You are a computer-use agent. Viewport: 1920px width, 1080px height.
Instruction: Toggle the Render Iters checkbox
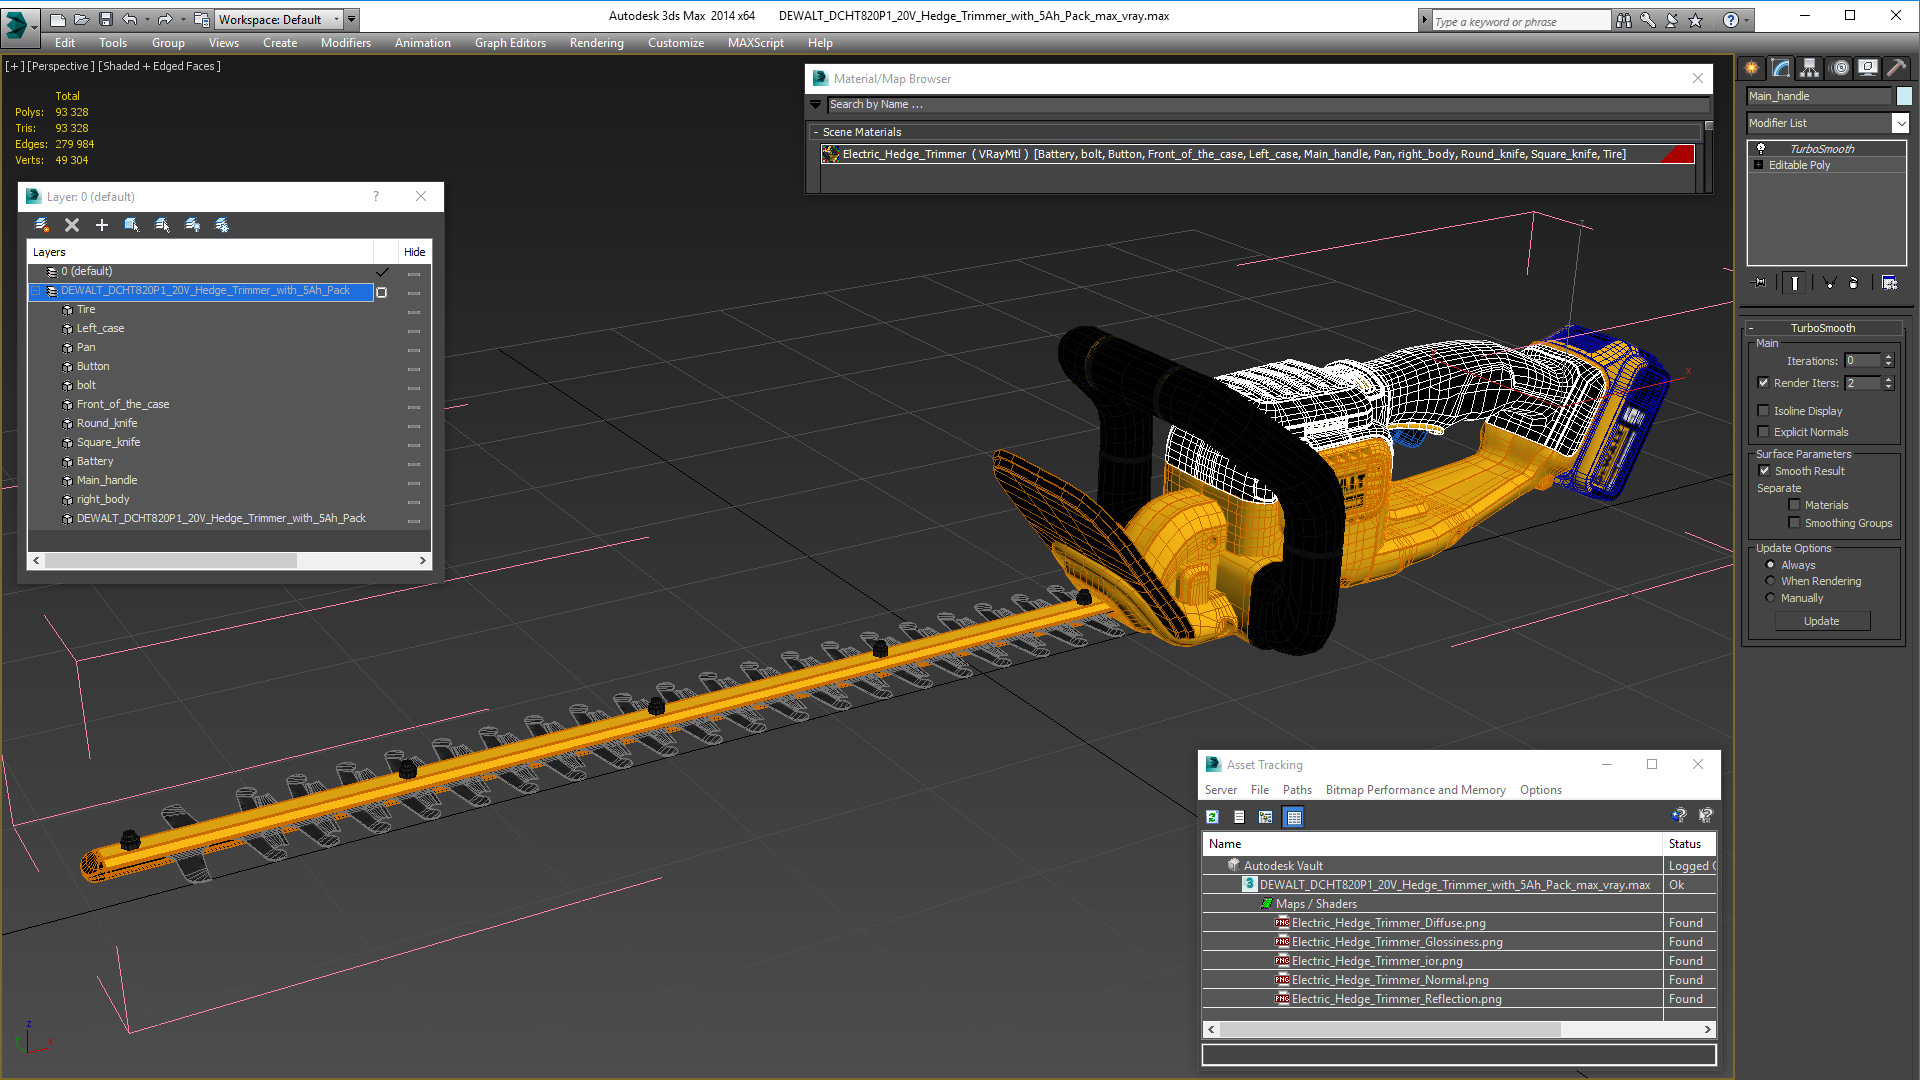(1764, 383)
